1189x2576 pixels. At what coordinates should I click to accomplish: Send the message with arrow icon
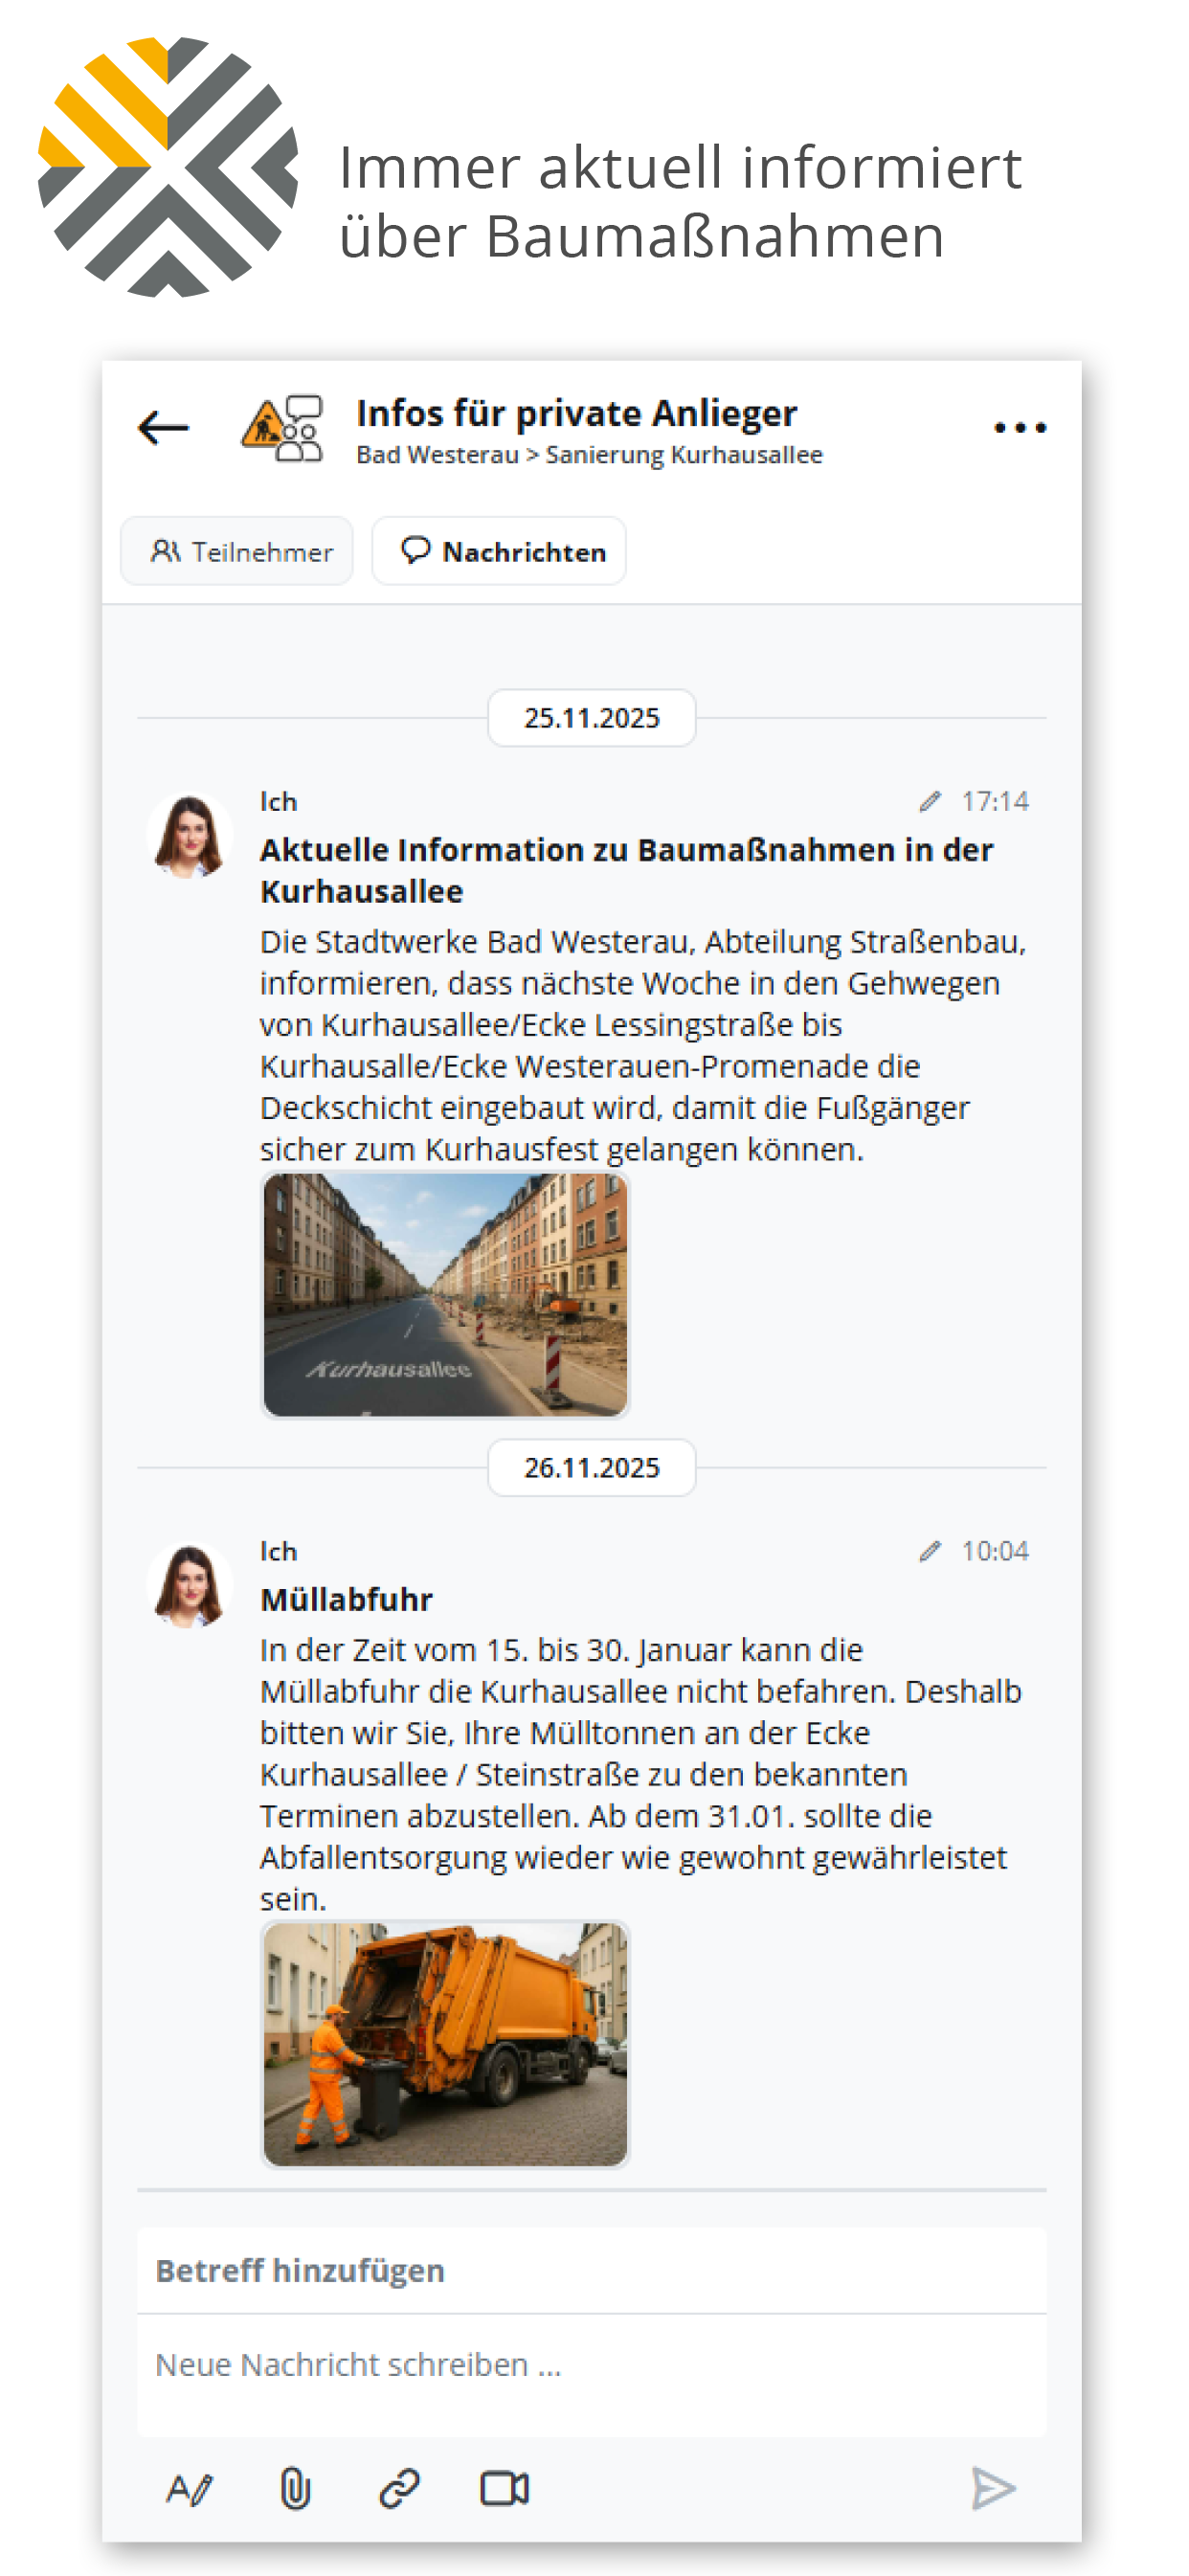pos(992,2488)
